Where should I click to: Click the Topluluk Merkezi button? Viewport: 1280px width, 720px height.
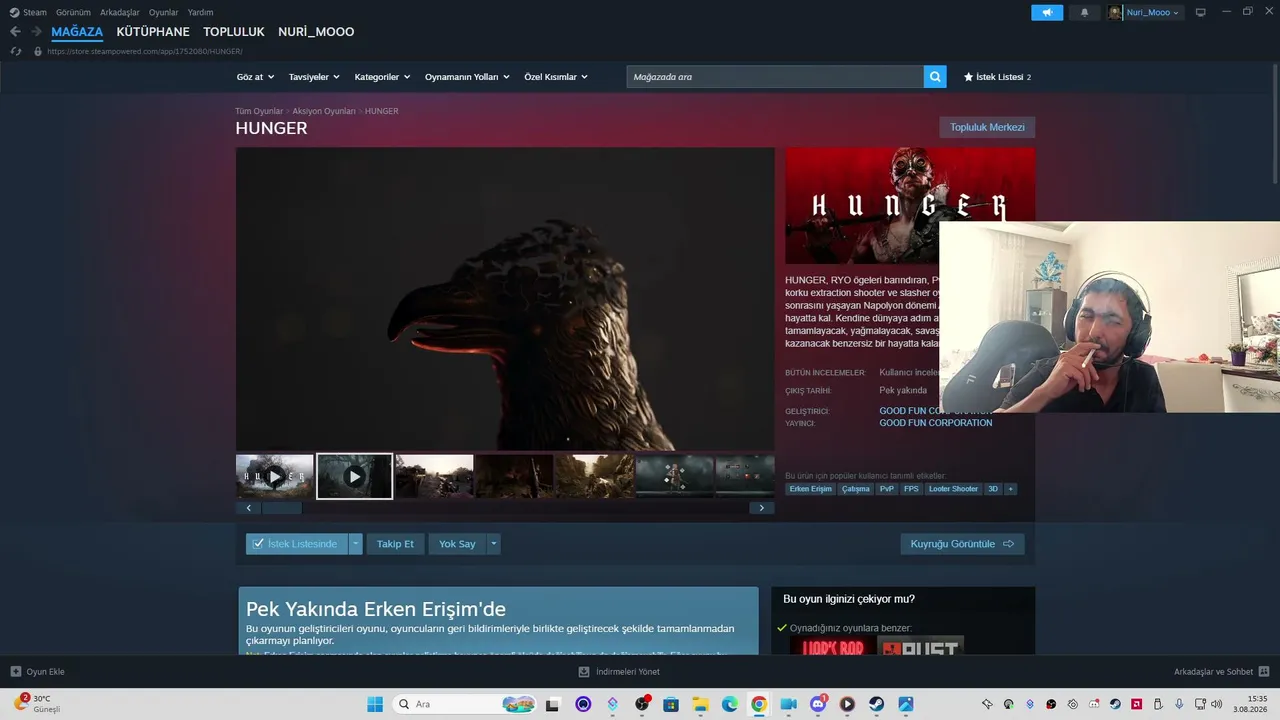tap(987, 127)
